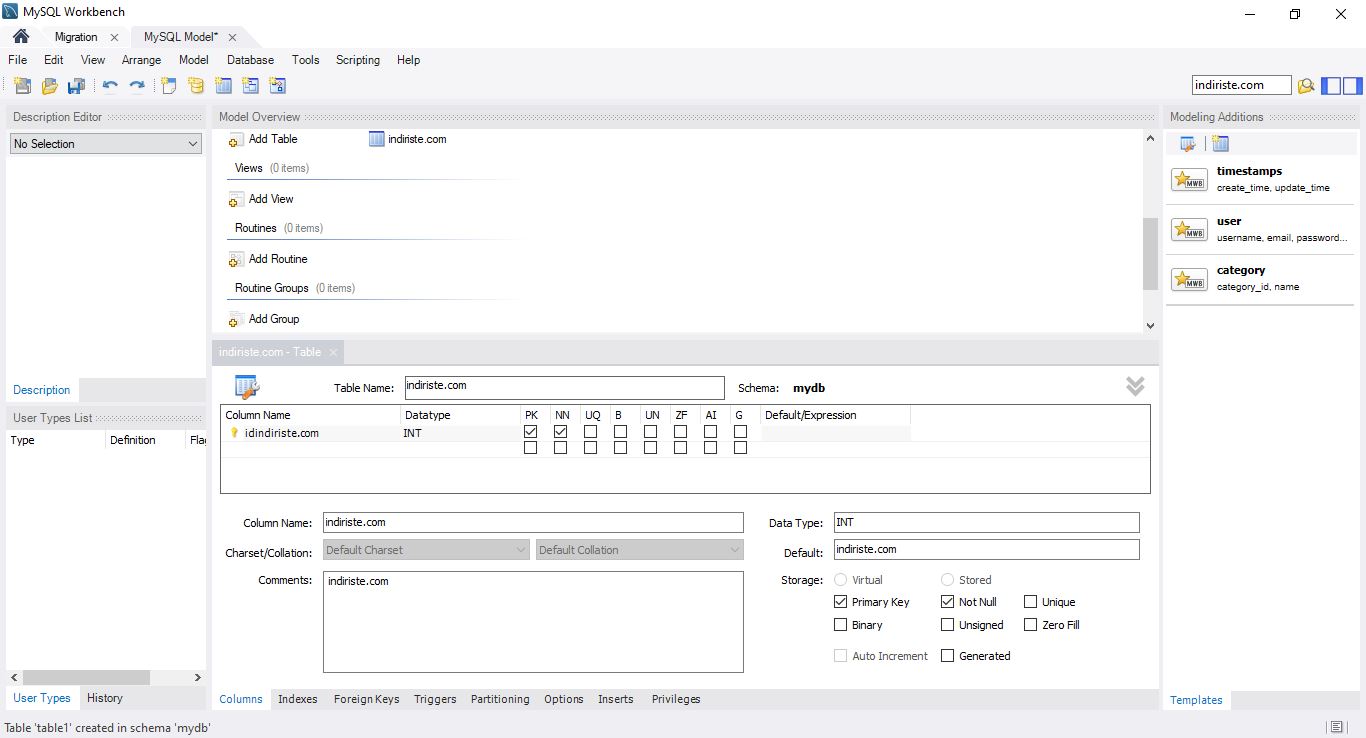Go to the Workbench home screen icon
Viewport: 1366px width, 738px height.
(20, 36)
